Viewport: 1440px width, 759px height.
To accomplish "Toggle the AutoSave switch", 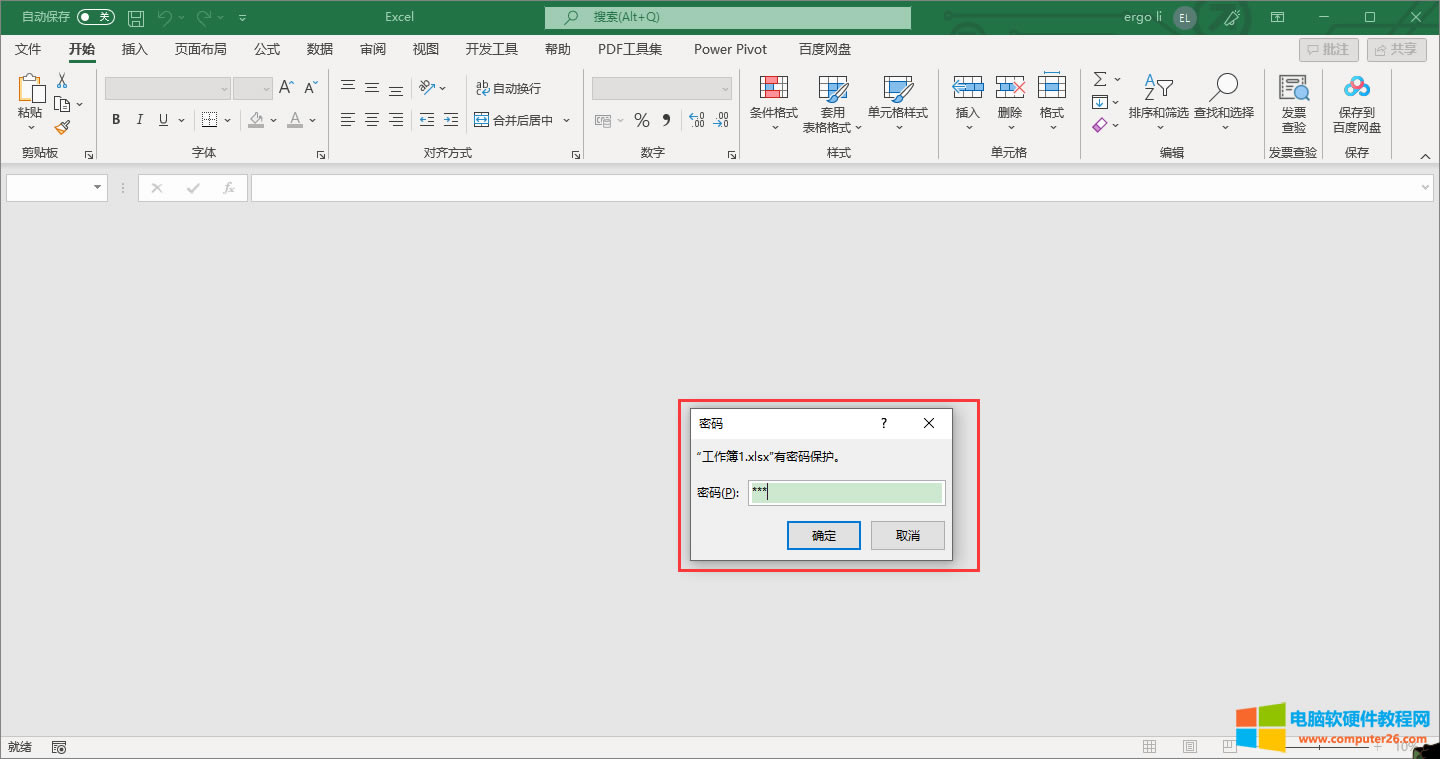I will 96,17.
